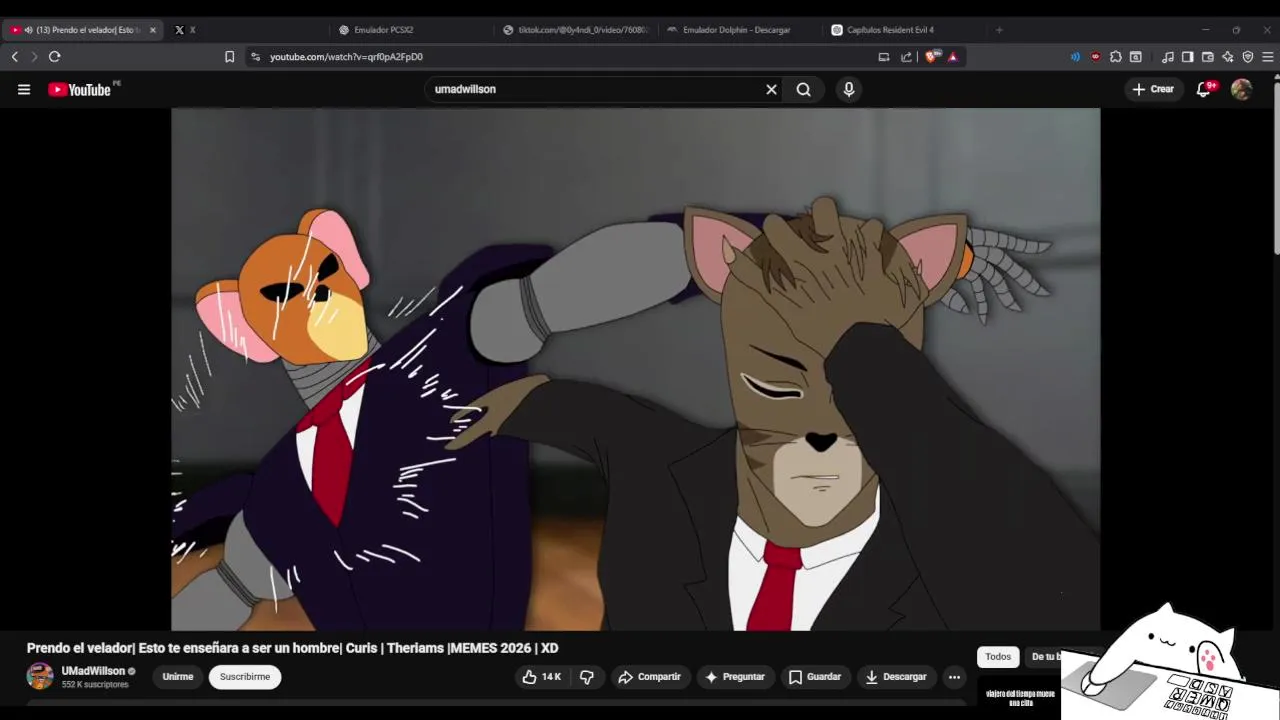
Task: Go to YouTube home via logo
Action: click(x=80, y=89)
